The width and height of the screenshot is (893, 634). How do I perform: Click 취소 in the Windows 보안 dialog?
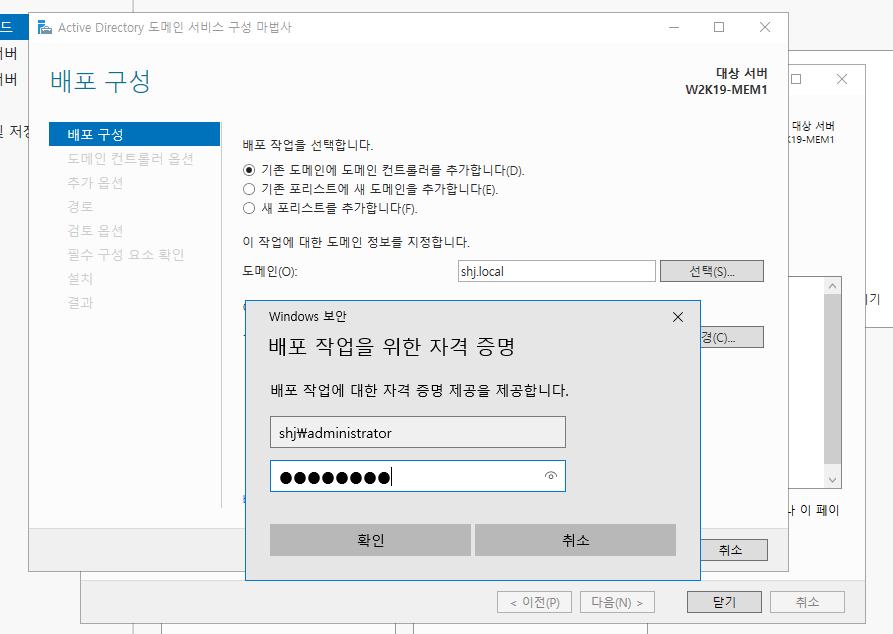click(x=575, y=540)
